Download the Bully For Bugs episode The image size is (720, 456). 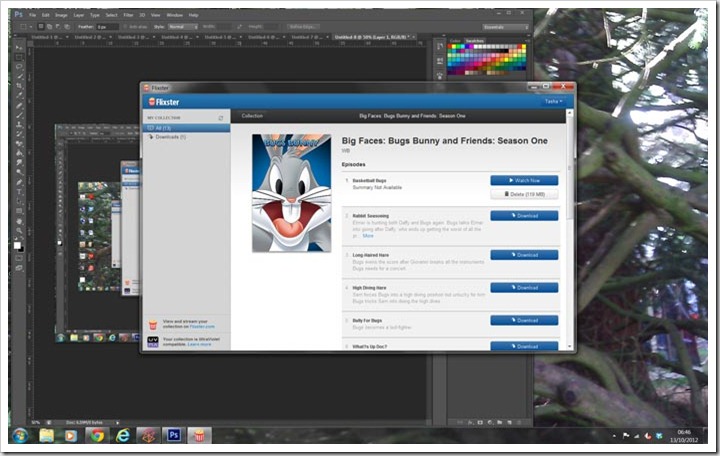(x=524, y=320)
